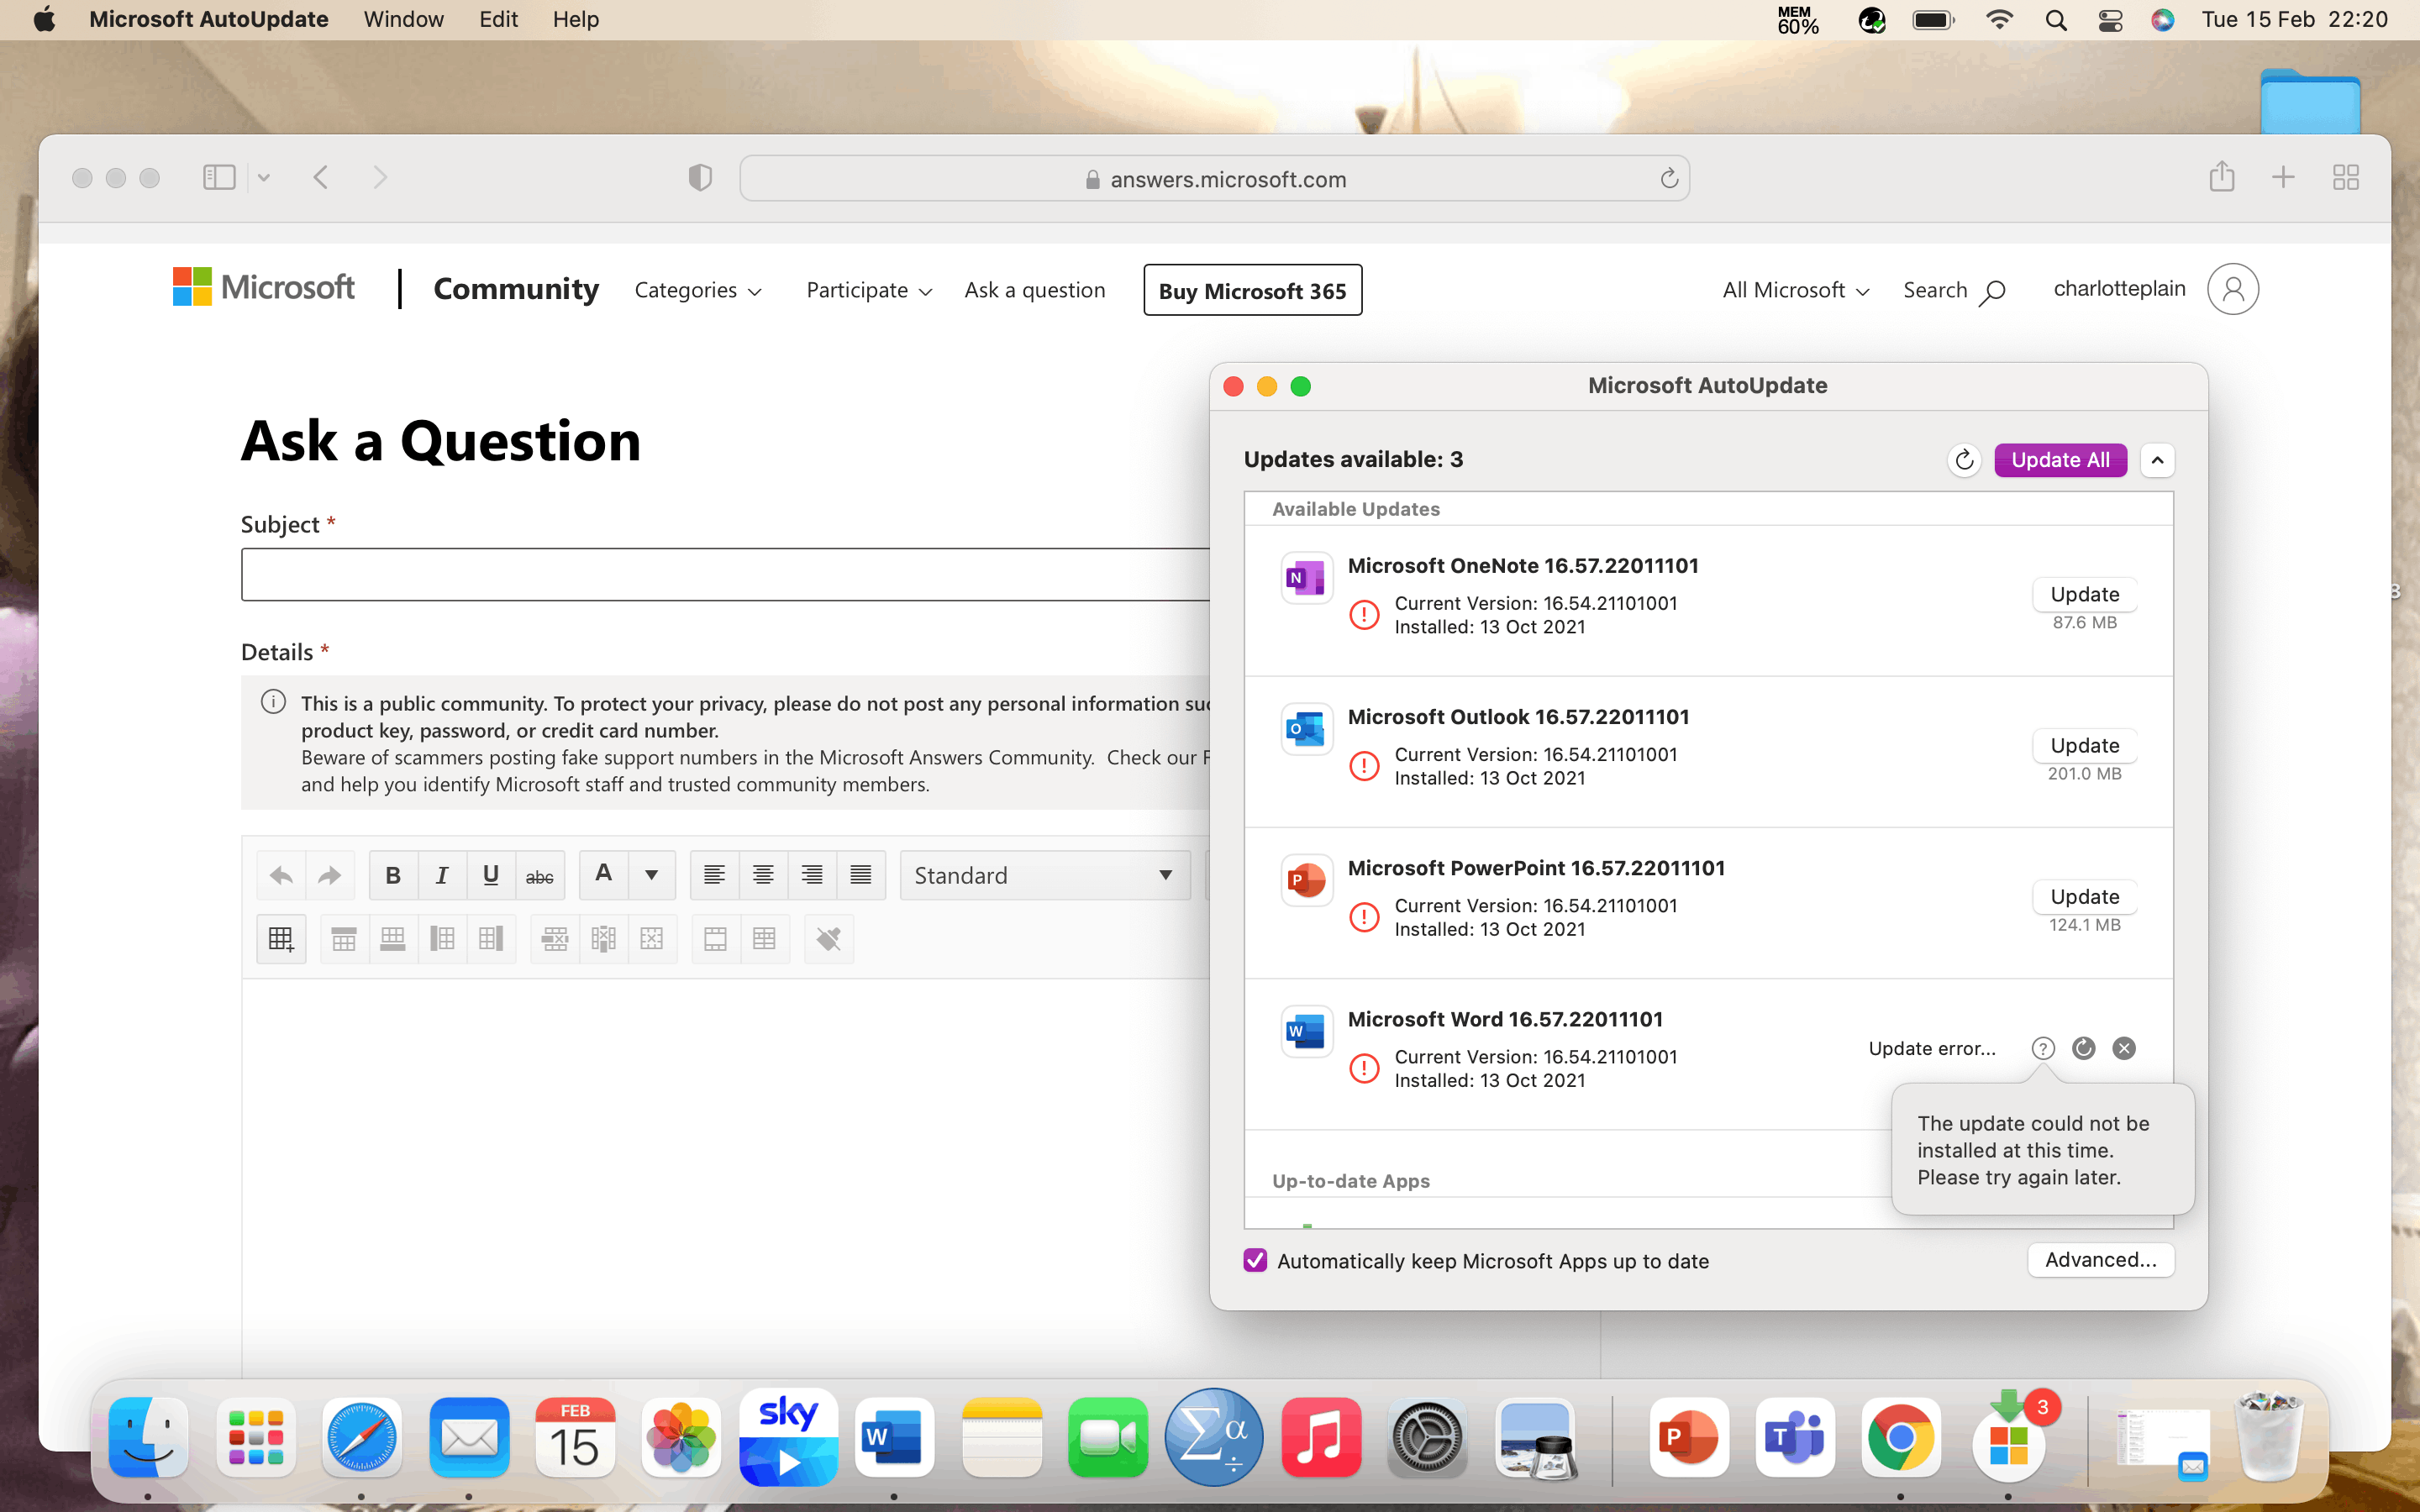This screenshot has height=1512, width=2420.
Task: Open the Edit menu in the menu bar
Action: (x=498, y=19)
